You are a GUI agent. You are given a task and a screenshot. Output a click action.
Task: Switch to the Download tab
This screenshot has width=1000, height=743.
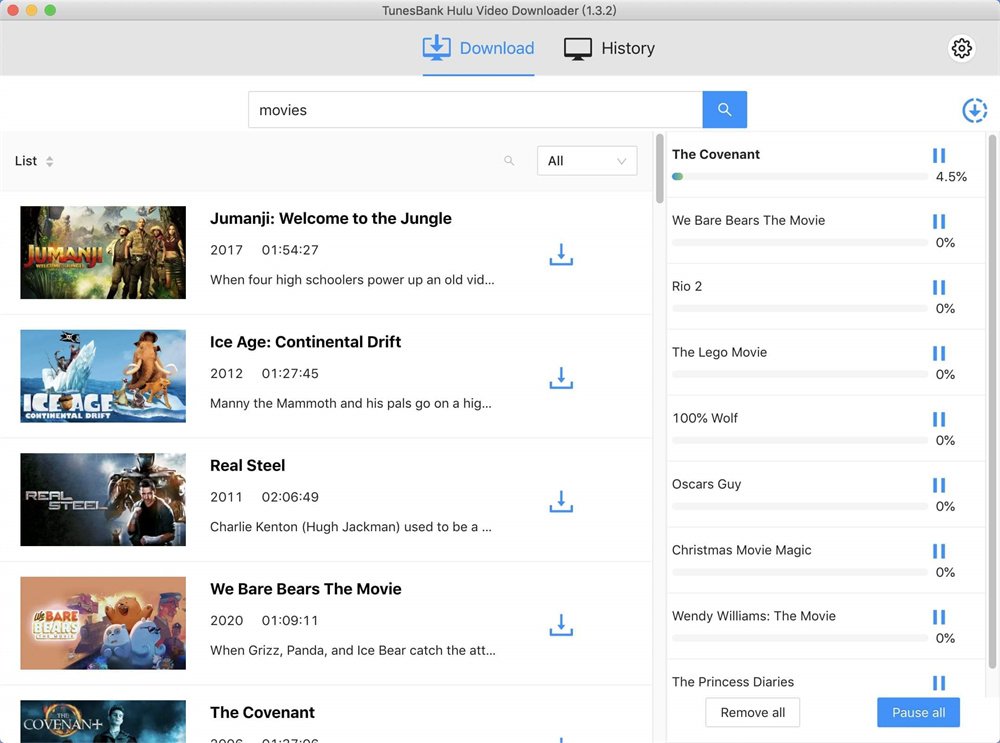(478, 48)
